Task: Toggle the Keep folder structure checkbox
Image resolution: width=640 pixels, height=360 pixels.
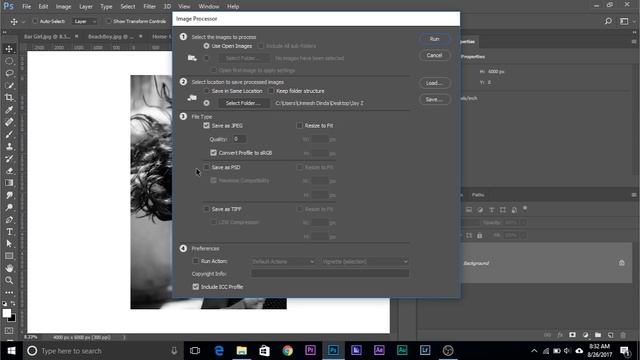Action: point(271,91)
